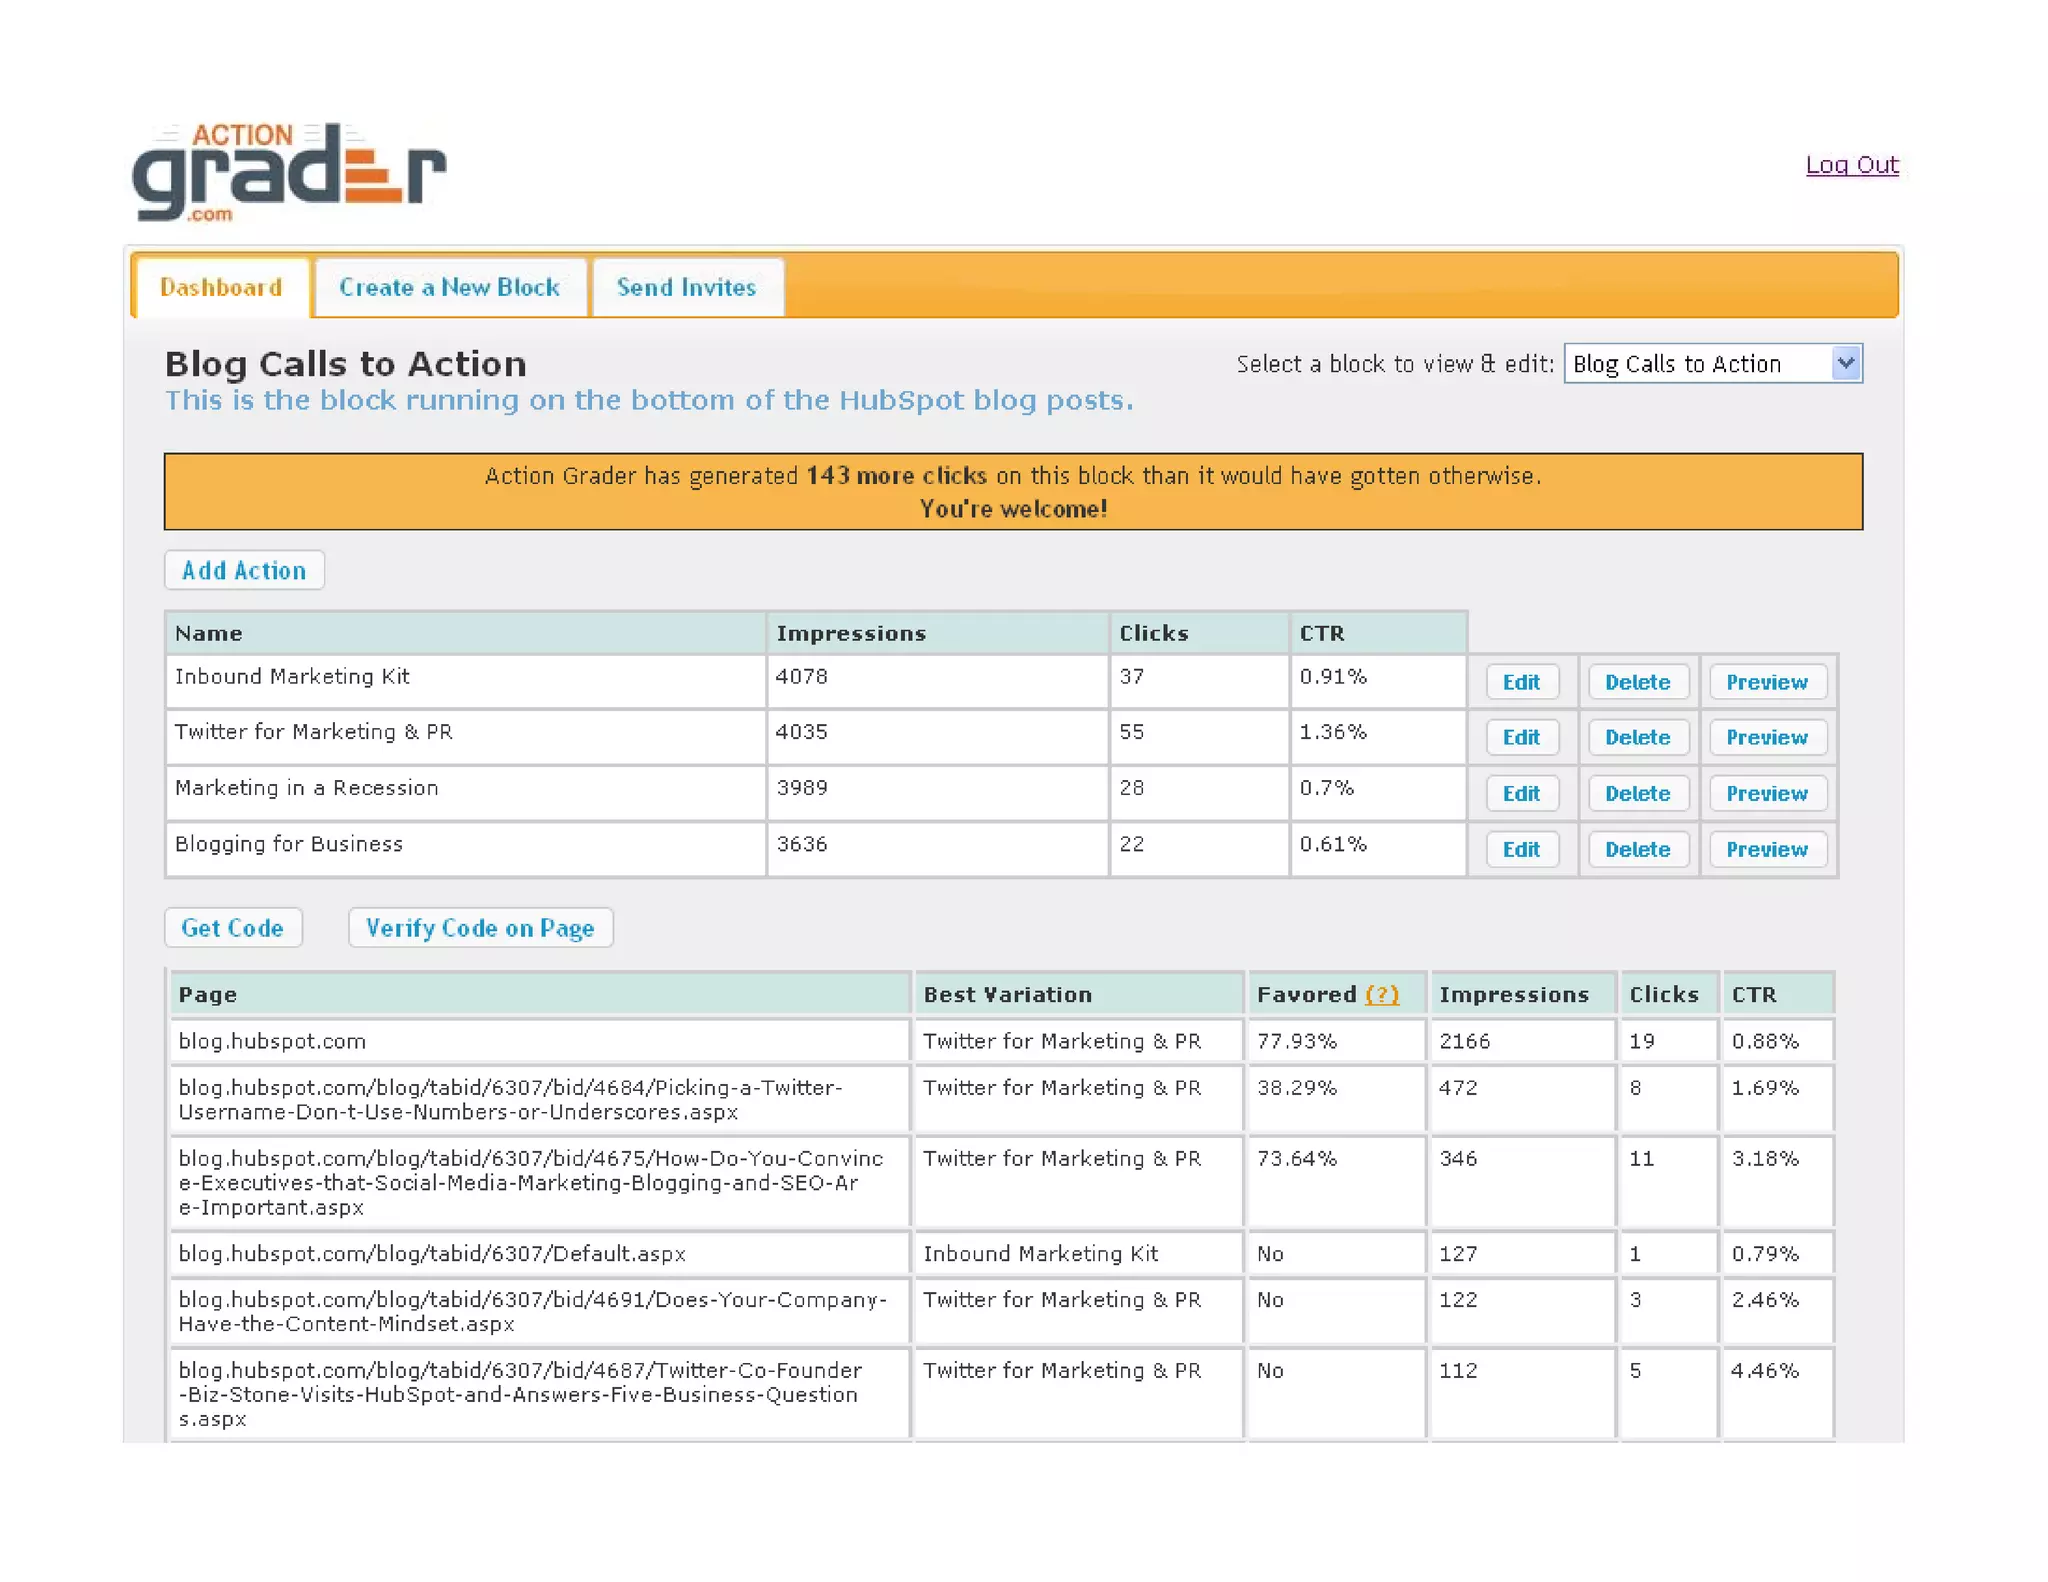Switch to the Dashboard tab
Screen dimensions: 2048x1582
point(221,288)
